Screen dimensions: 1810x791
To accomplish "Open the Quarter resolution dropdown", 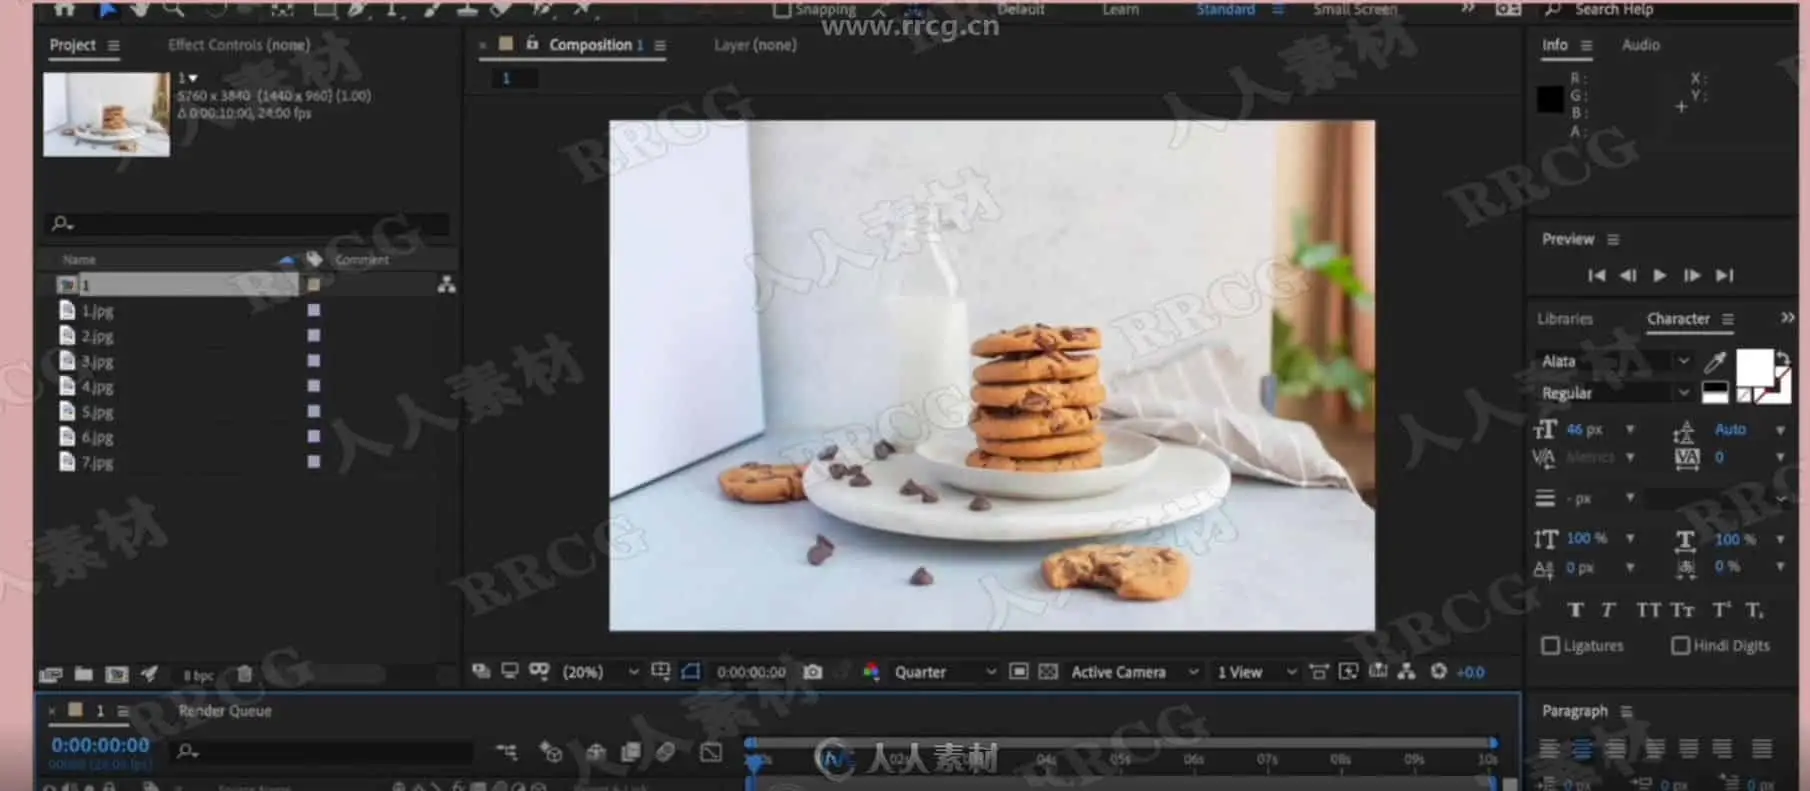I will coord(945,672).
